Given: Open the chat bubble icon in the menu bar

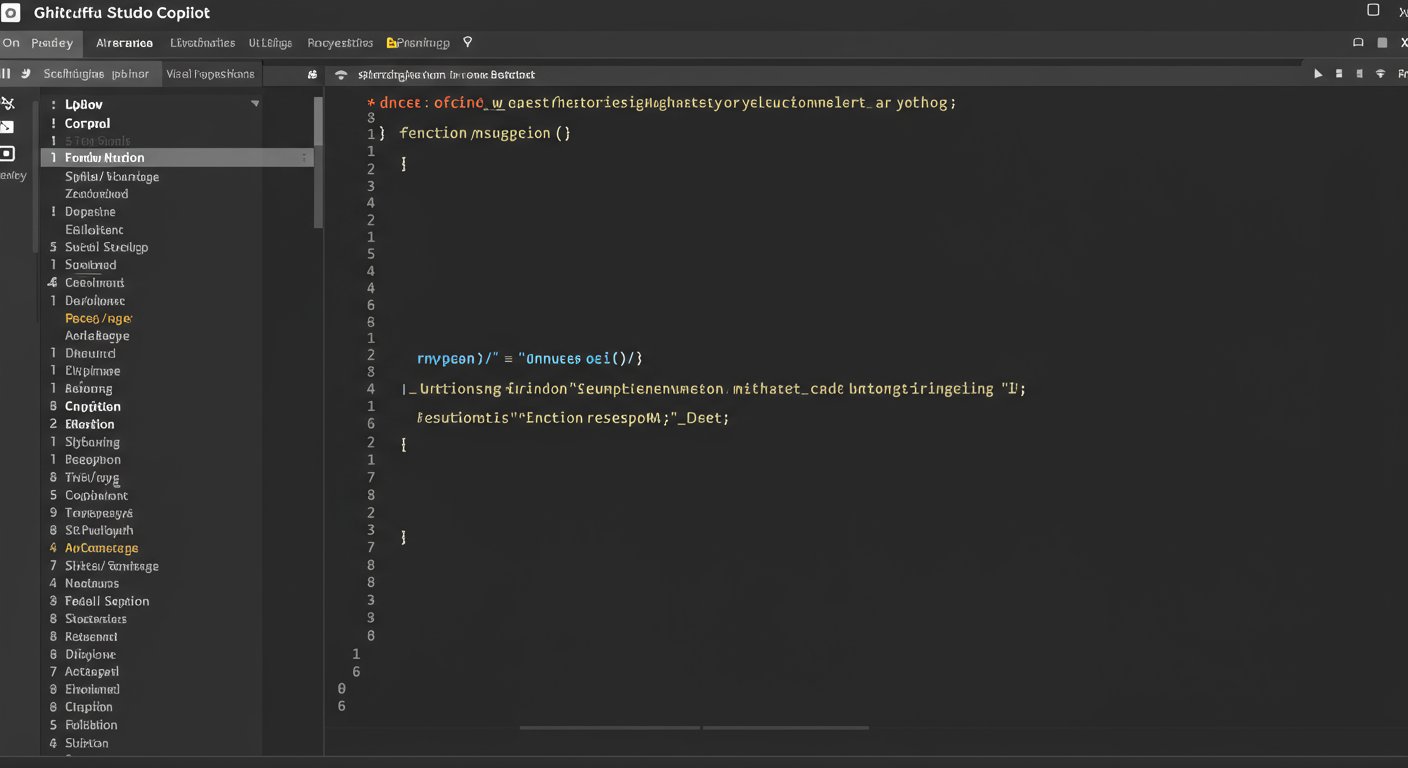Looking at the screenshot, I should click(1358, 43).
